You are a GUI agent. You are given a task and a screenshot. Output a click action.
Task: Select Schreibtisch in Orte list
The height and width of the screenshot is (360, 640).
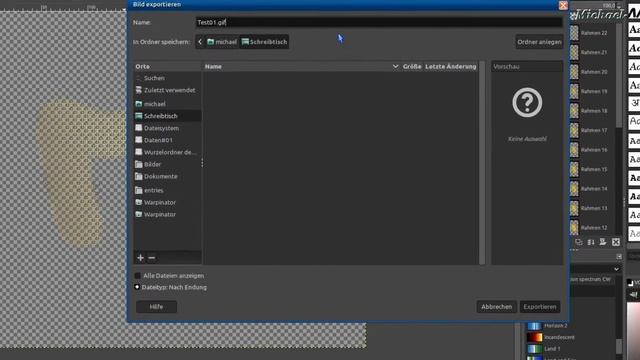[x=167, y=116]
